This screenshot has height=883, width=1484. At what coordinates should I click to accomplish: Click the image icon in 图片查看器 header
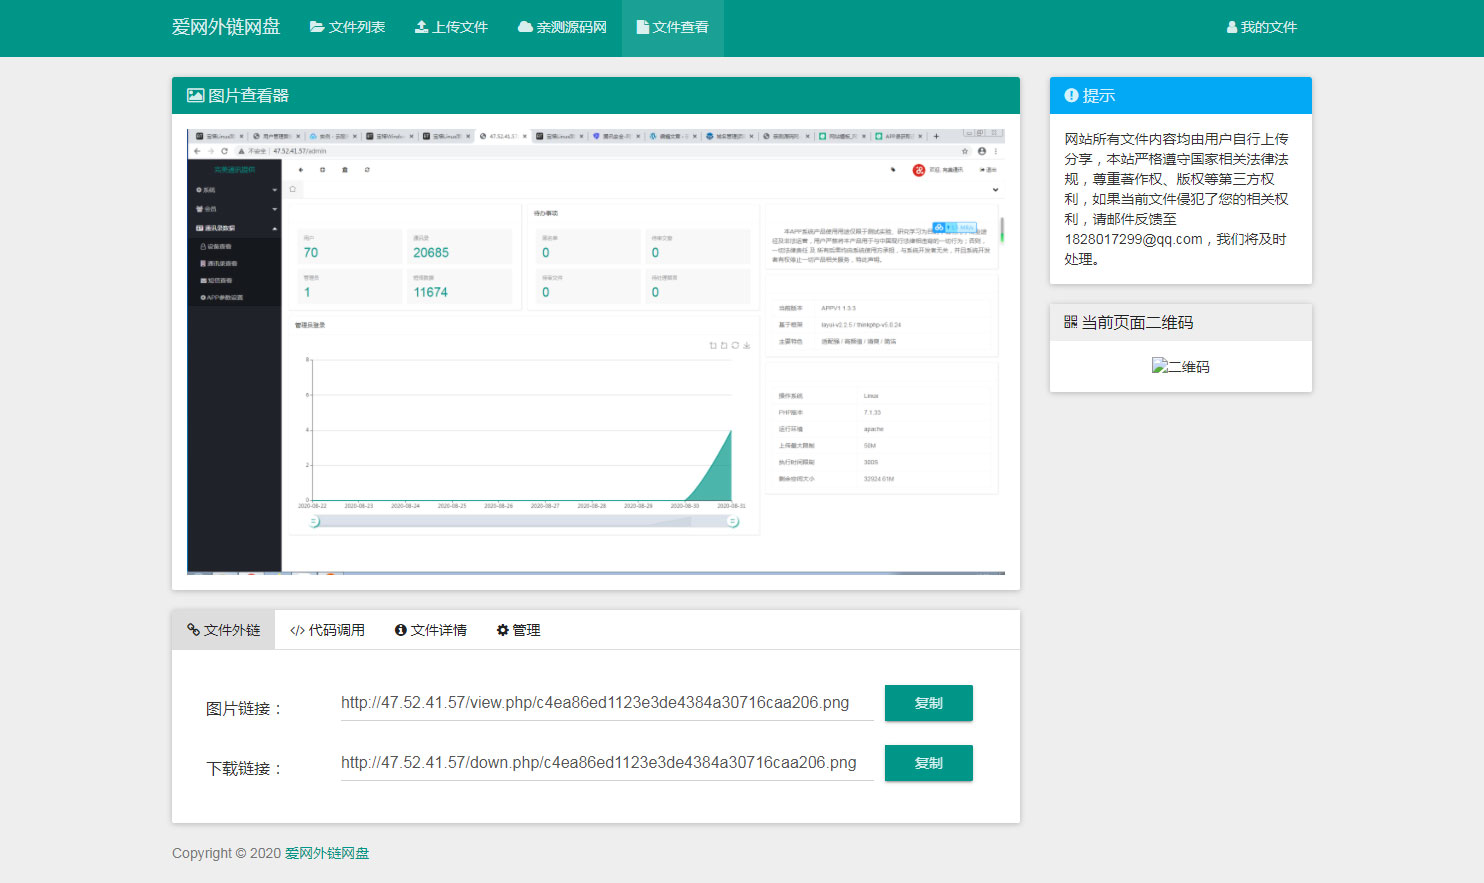pyautogui.click(x=194, y=95)
